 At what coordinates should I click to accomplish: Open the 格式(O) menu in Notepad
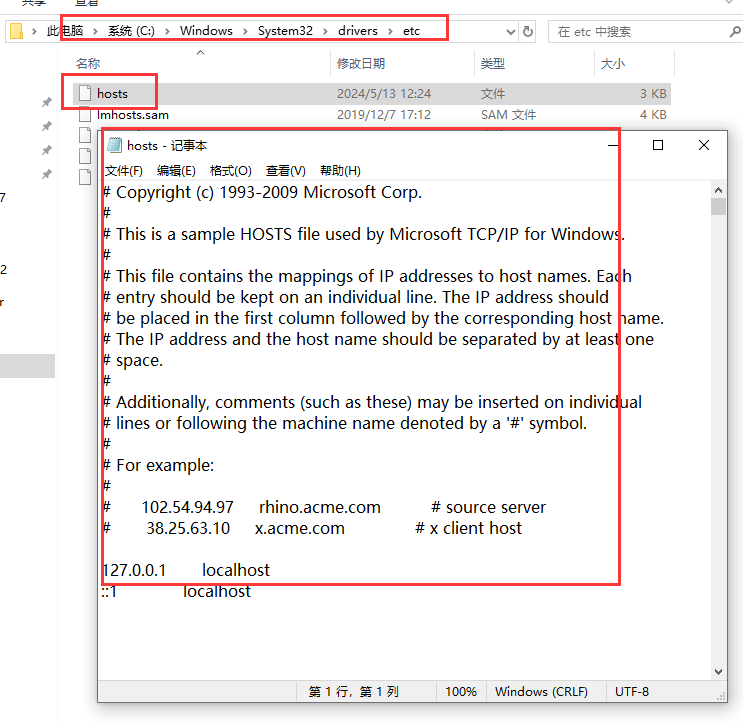tap(231, 171)
